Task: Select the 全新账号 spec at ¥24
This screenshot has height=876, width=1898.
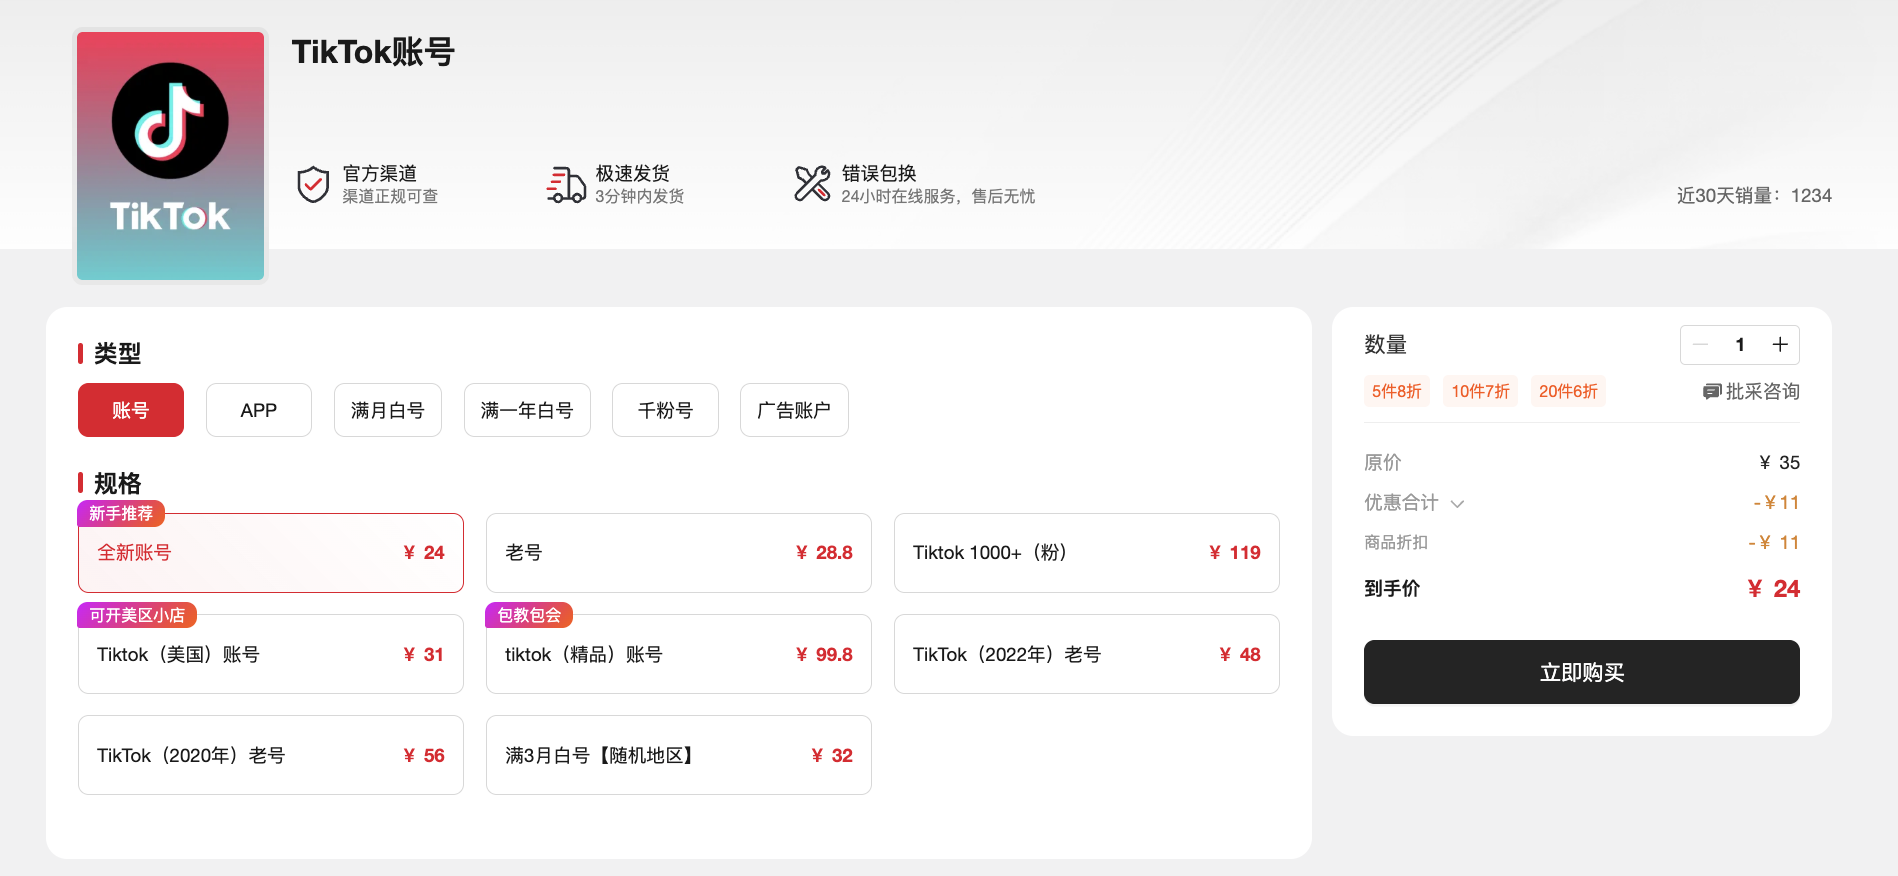Action: pos(270,553)
